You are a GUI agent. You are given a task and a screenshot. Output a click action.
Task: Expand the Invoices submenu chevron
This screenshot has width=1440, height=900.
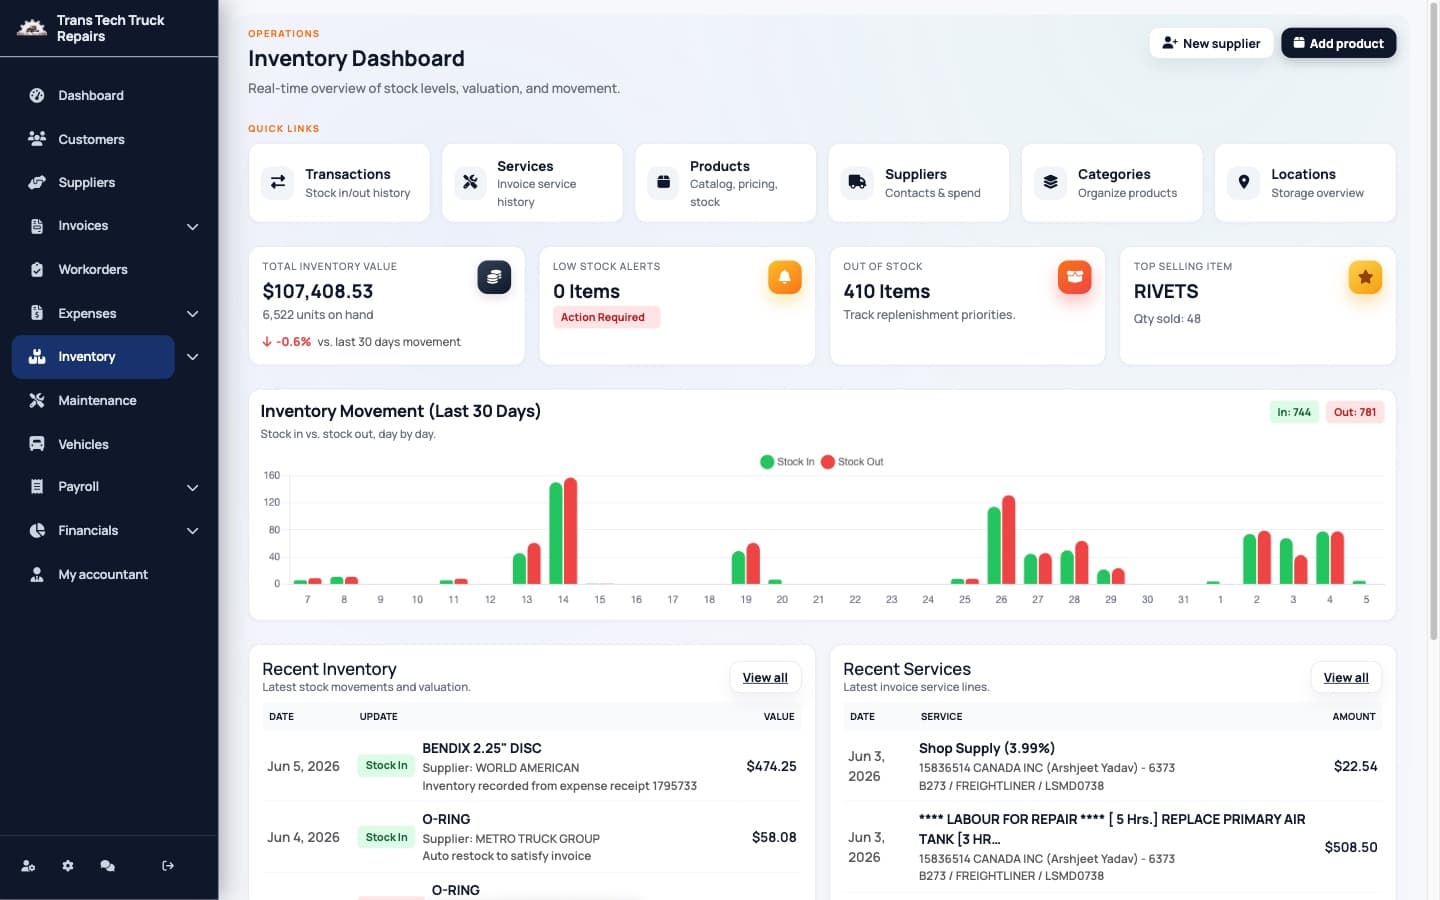click(193, 227)
